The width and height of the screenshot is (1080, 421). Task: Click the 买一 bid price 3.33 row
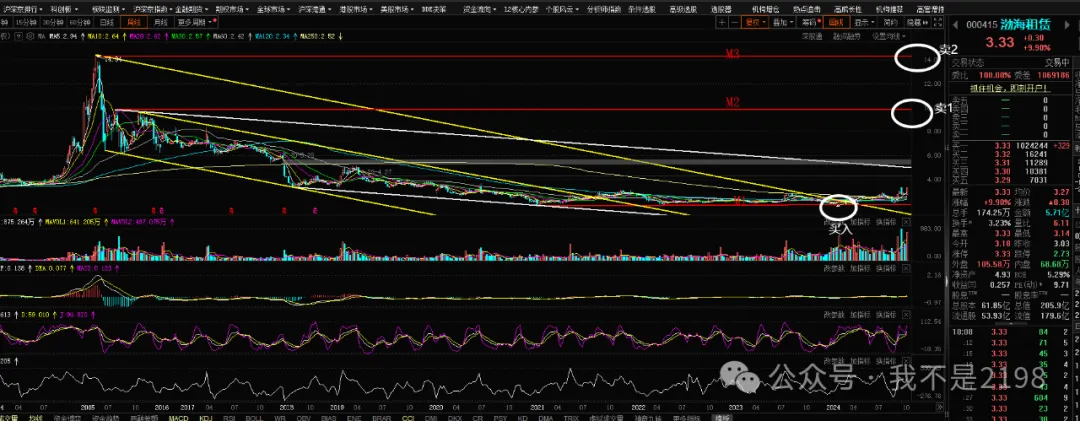click(x=1010, y=145)
